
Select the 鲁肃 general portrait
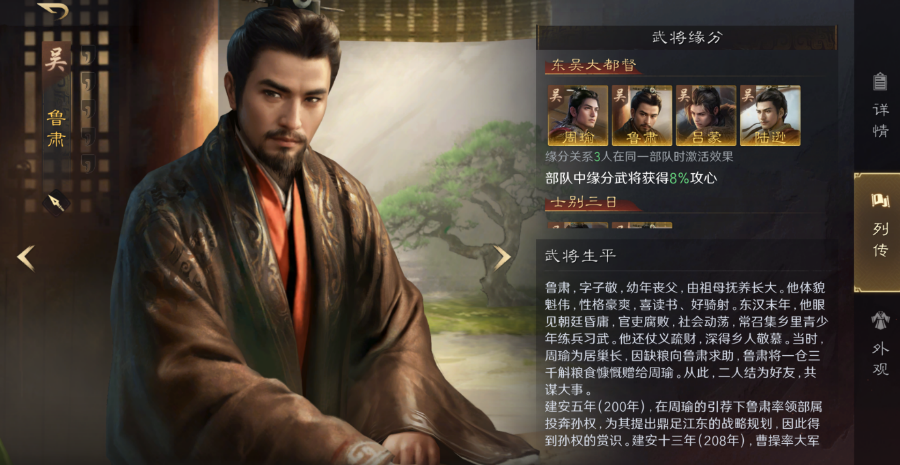(642, 115)
